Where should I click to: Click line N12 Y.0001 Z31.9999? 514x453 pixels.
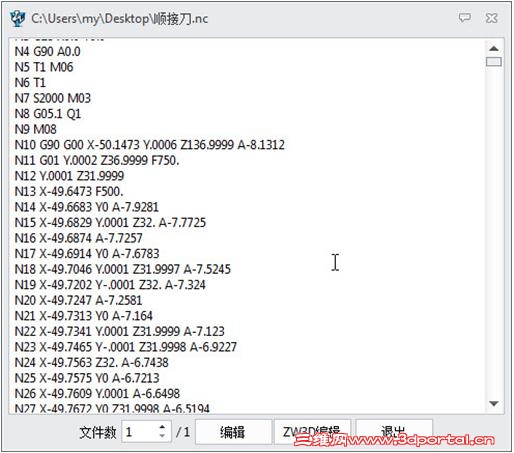click(x=69, y=176)
